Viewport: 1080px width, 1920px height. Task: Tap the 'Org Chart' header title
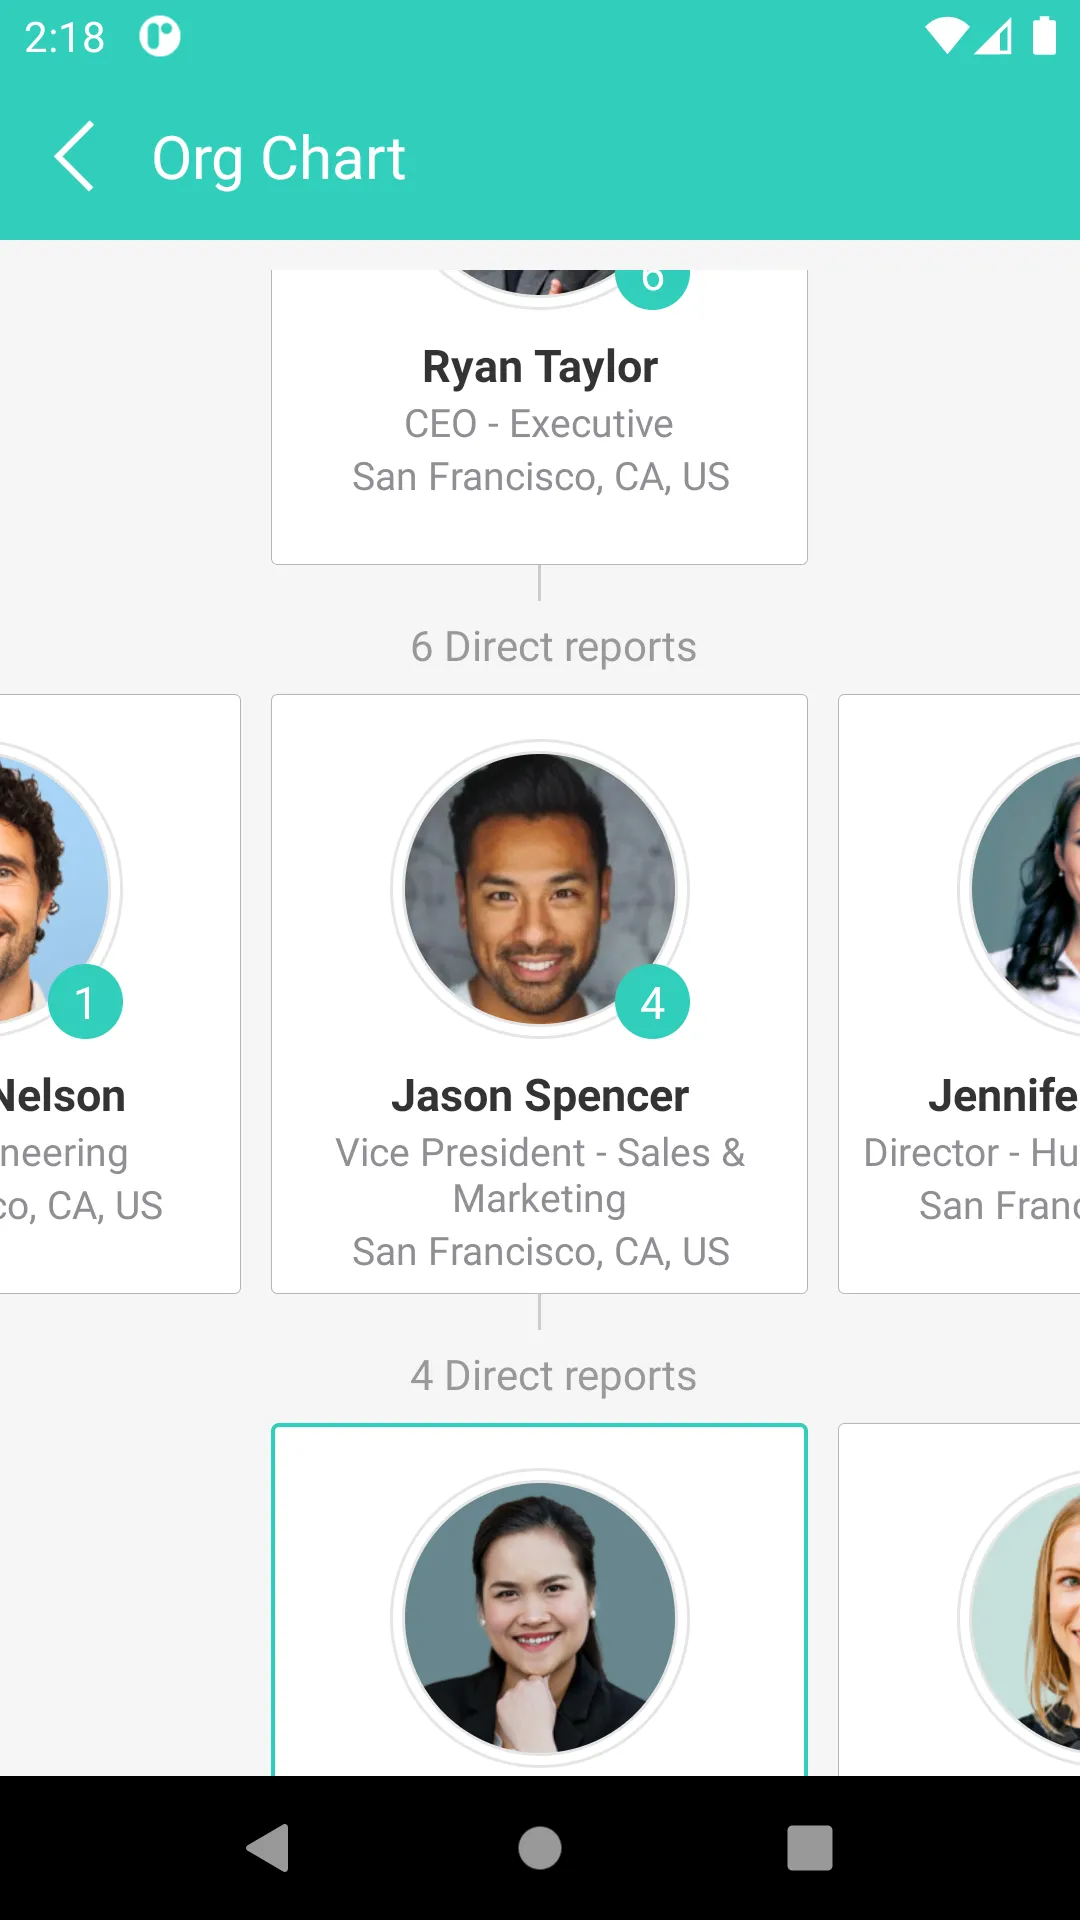(279, 158)
